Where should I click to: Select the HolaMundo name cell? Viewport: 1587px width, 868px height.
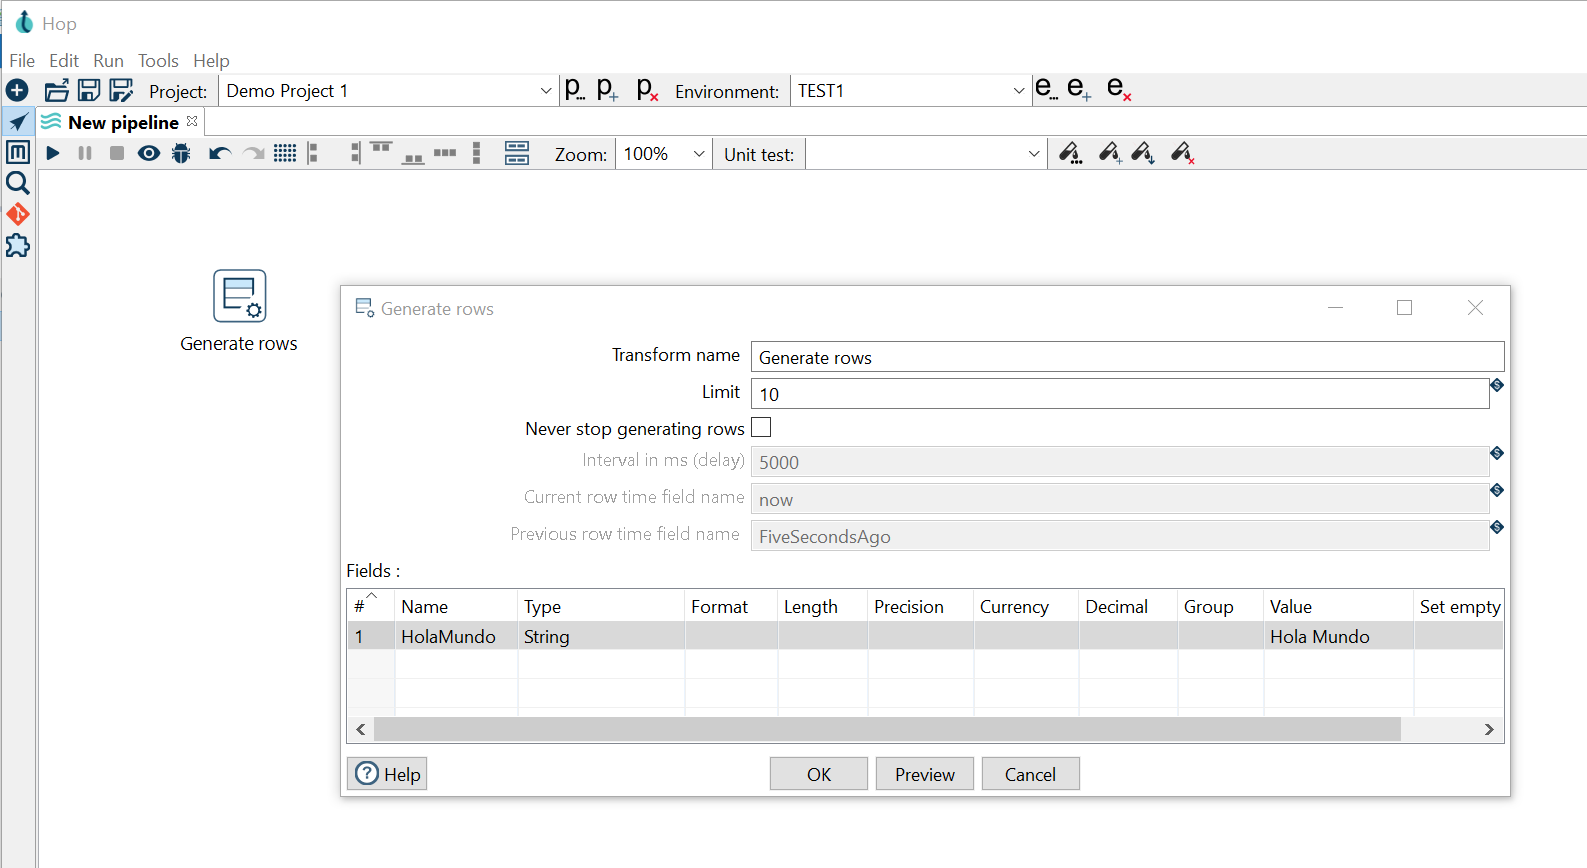456,637
